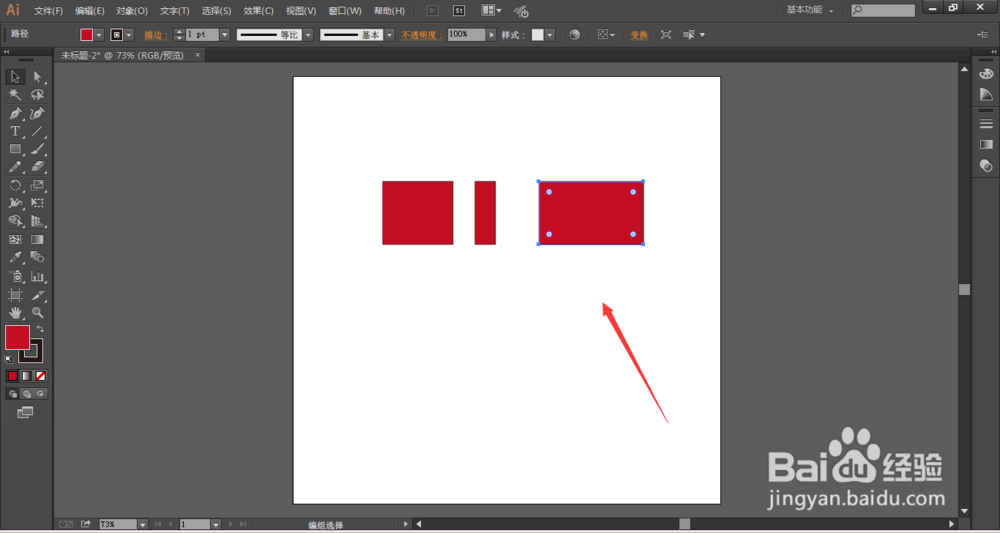Click the opacity 100% input field

pos(466,34)
